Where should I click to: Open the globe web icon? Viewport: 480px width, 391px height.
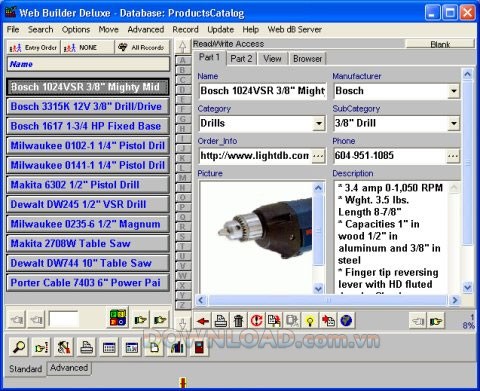point(346,321)
